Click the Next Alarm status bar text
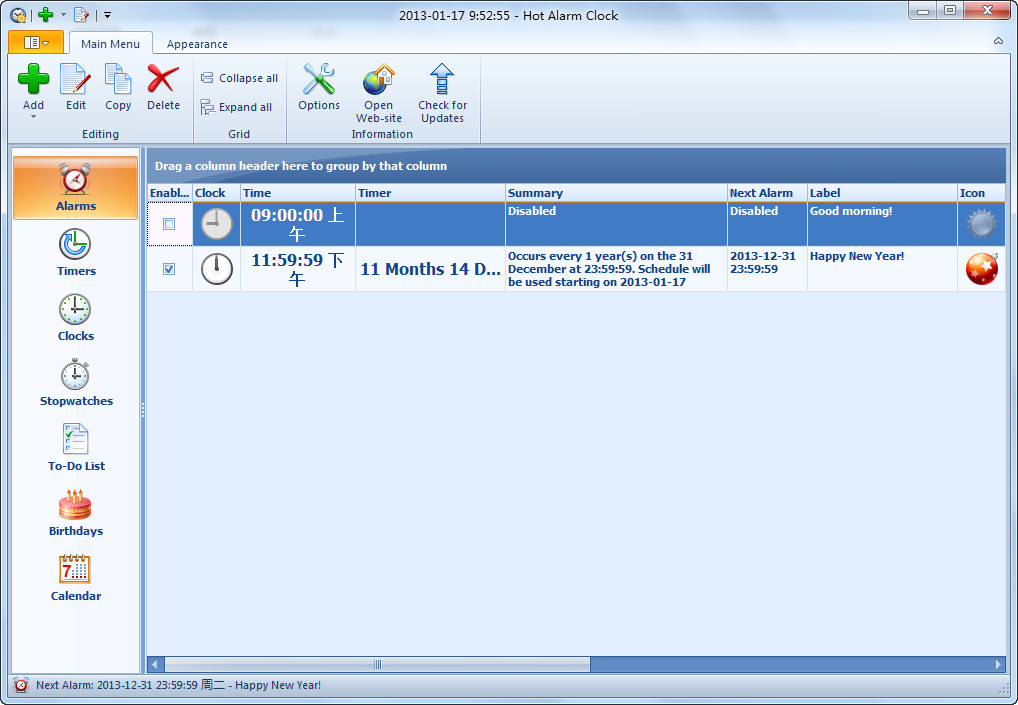This screenshot has width=1018, height=705. coord(178,685)
